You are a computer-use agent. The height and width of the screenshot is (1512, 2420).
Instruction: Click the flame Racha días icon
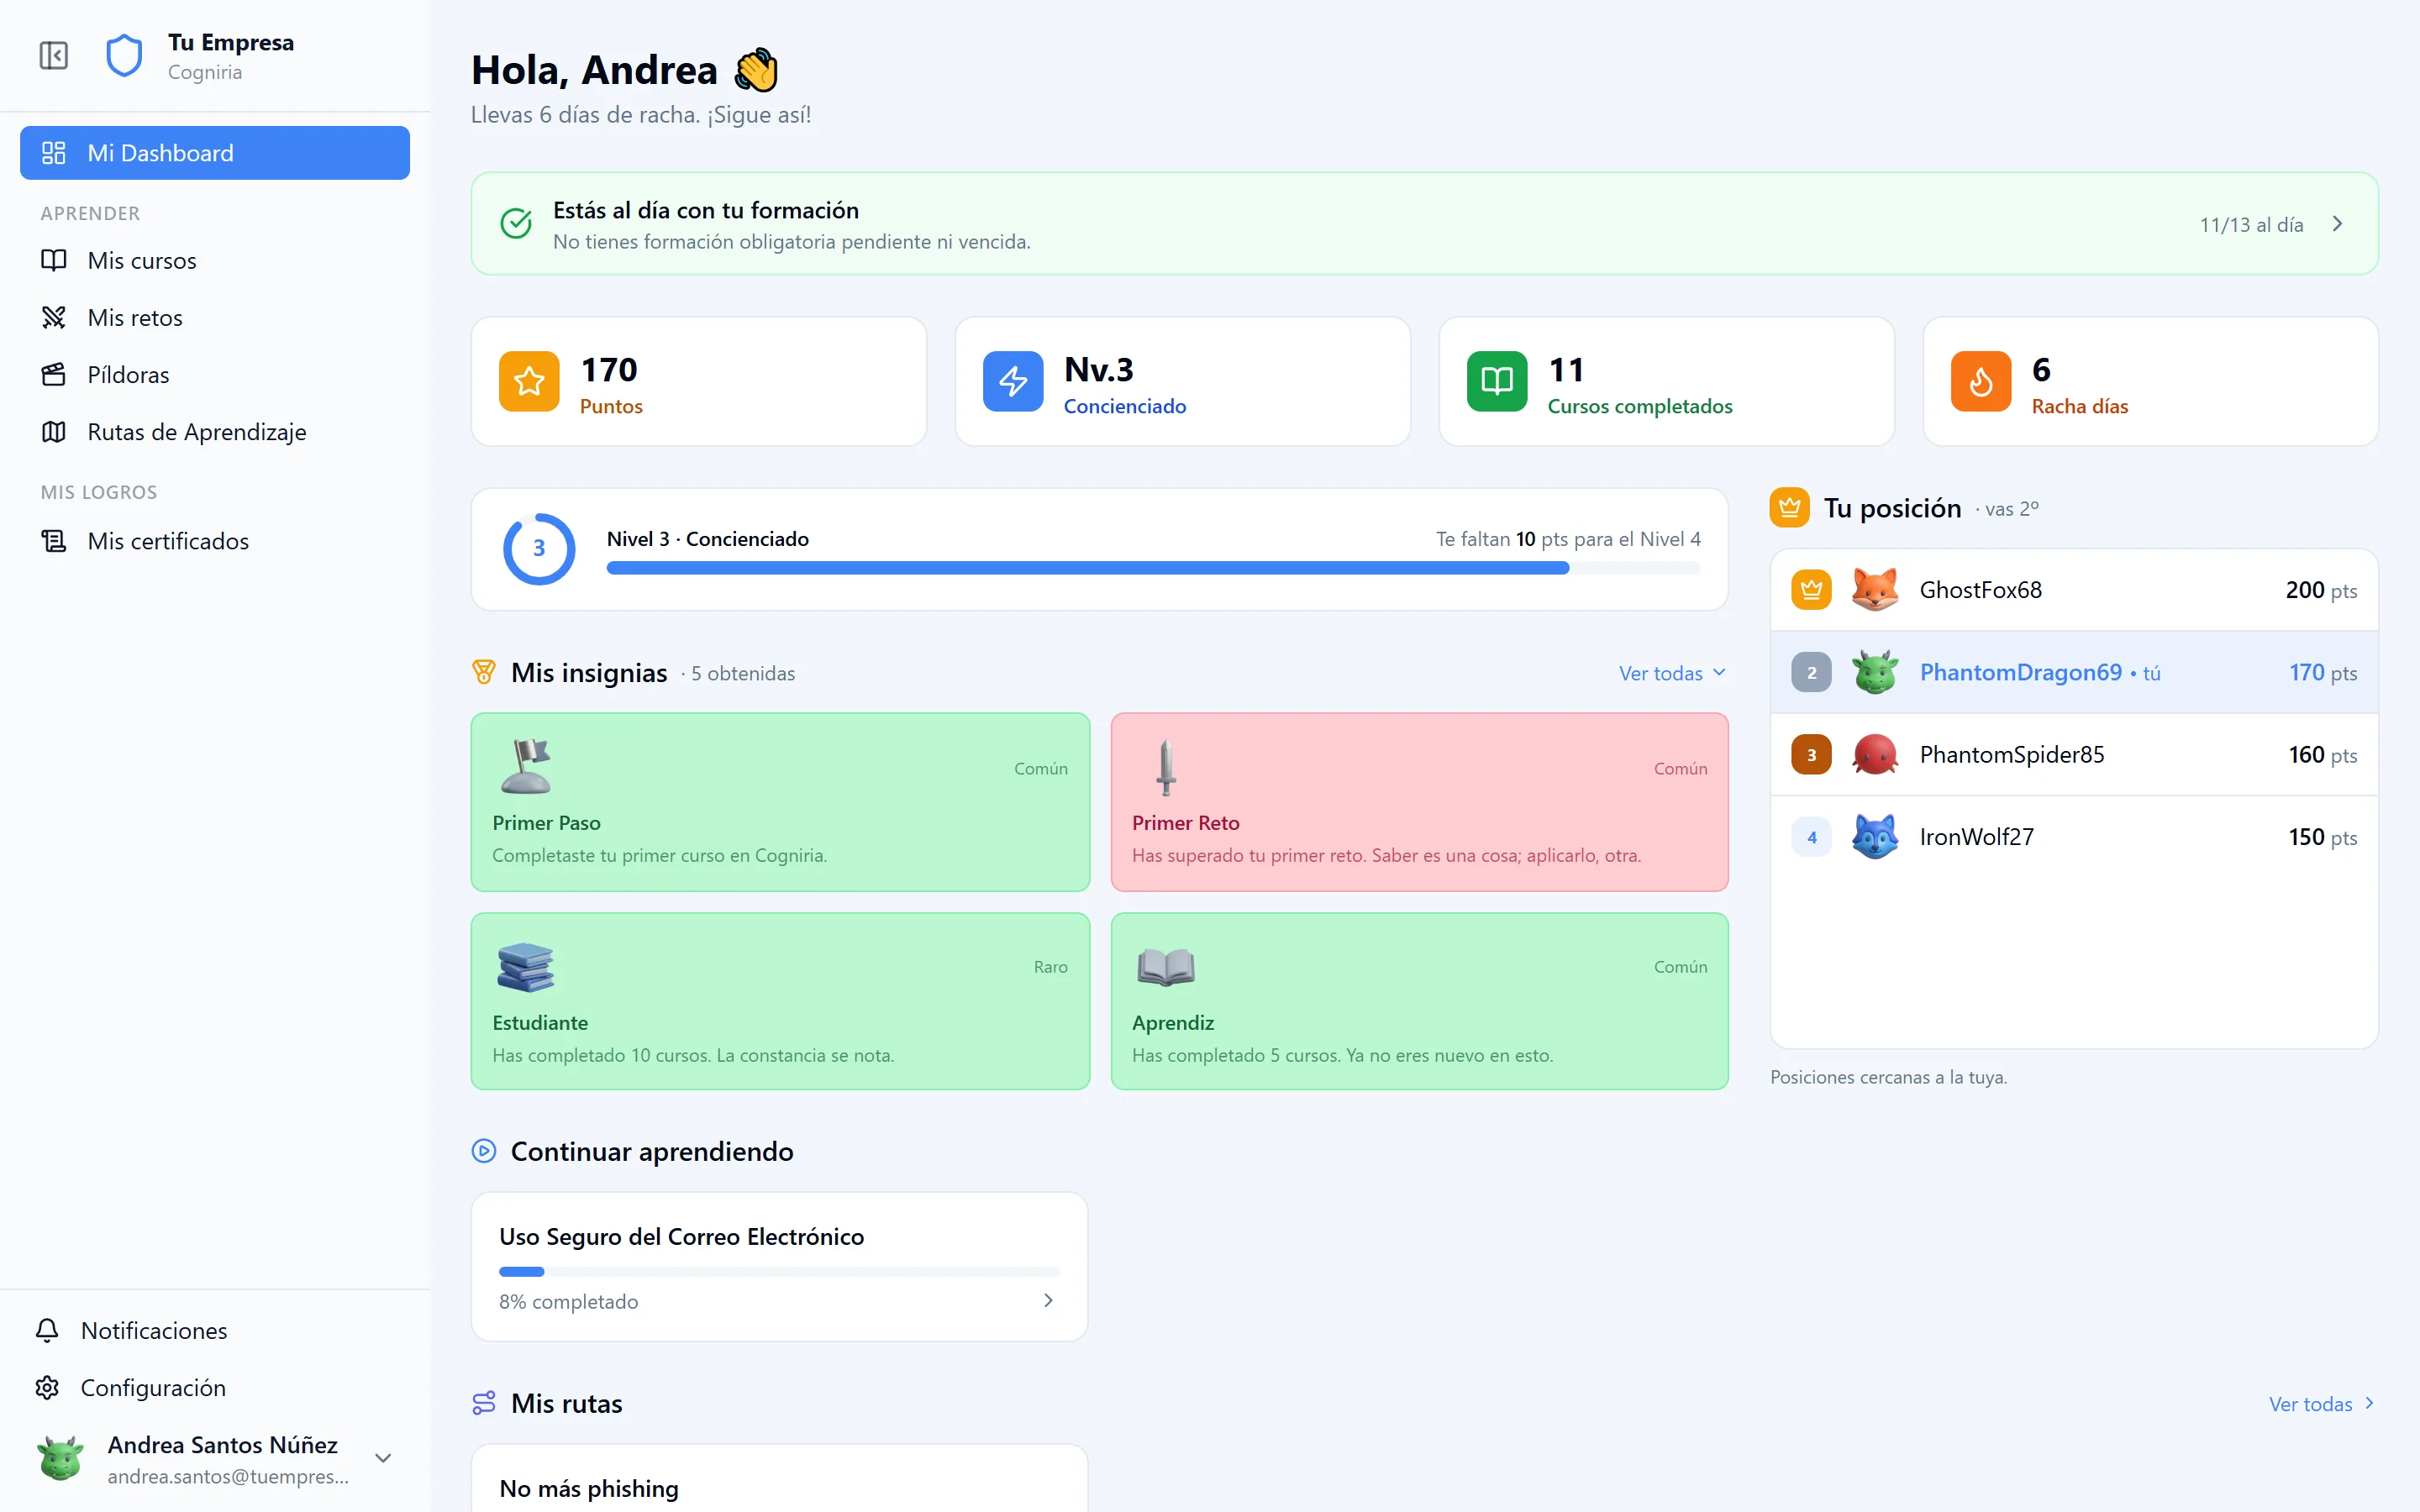tap(1981, 381)
